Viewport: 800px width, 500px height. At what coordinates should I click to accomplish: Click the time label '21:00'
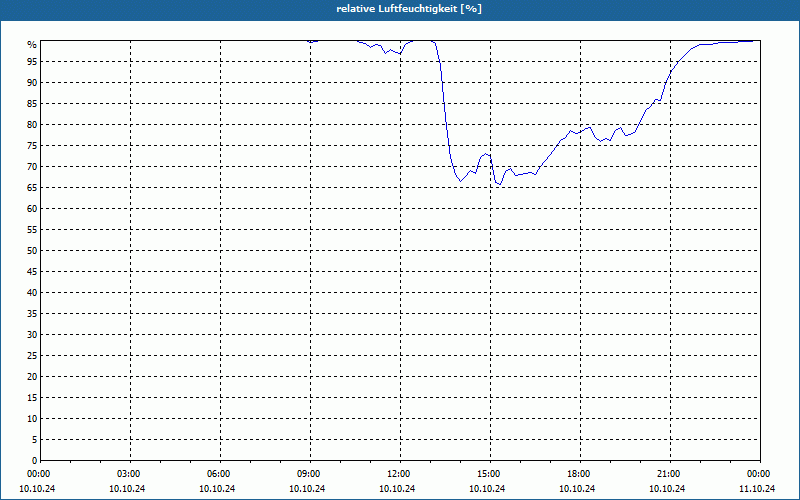pos(670,474)
